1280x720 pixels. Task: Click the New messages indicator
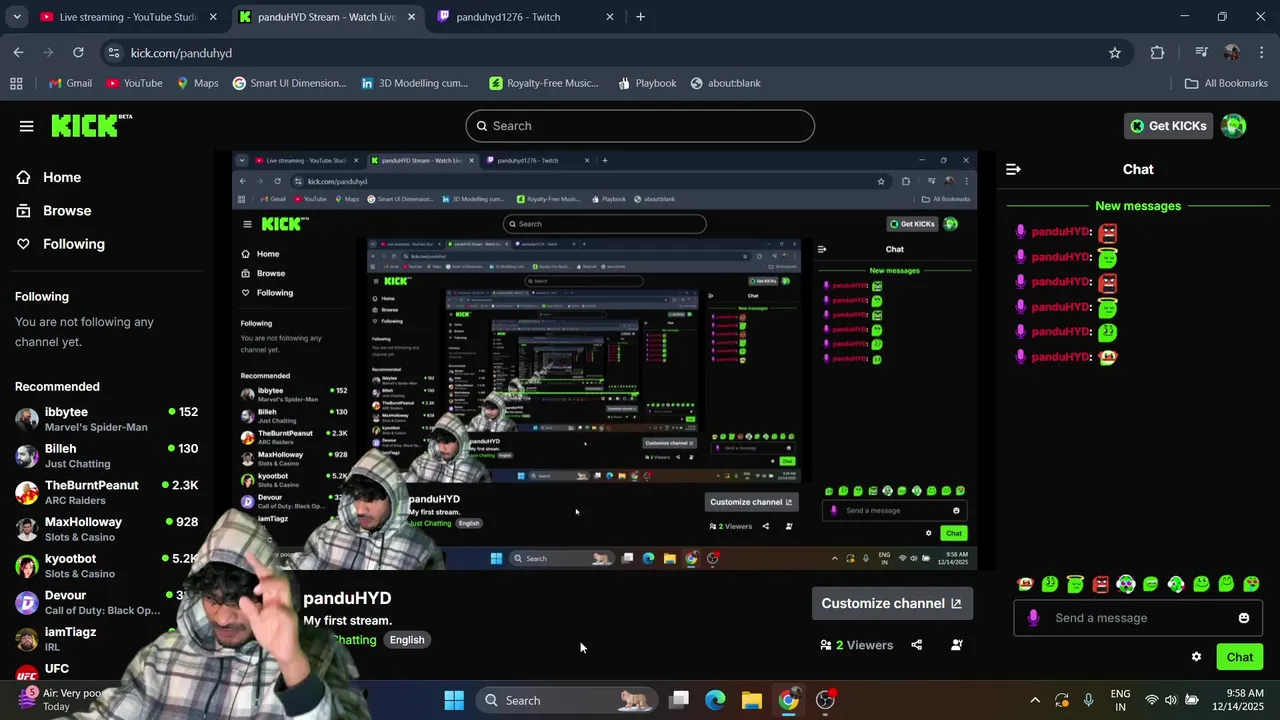click(1138, 206)
